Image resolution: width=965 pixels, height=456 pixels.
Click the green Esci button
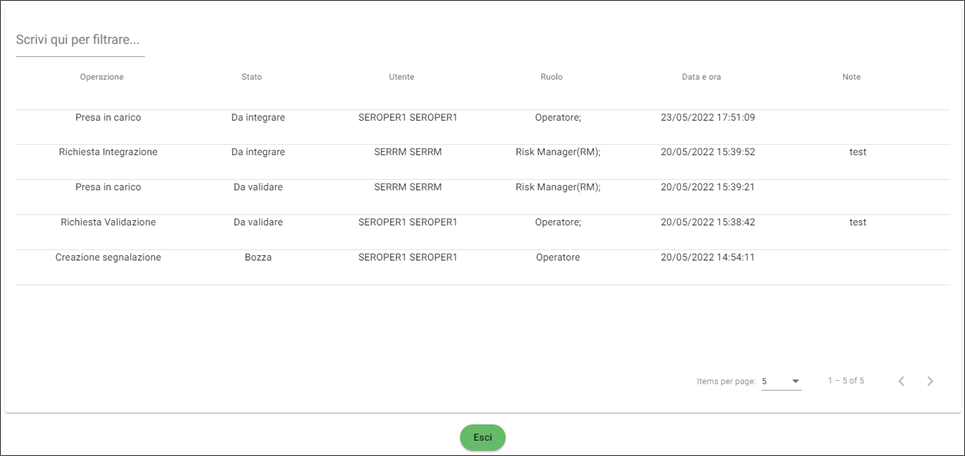pos(482,437)
